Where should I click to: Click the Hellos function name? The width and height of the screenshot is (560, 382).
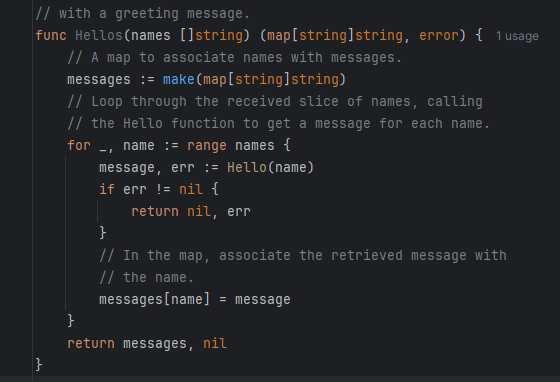pos(99,36)
